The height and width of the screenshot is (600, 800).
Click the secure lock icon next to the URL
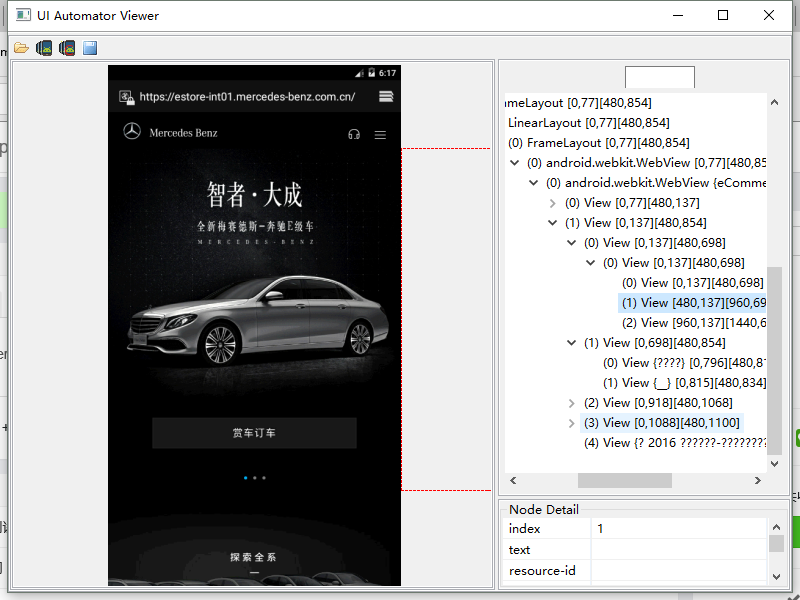point(127,97)
